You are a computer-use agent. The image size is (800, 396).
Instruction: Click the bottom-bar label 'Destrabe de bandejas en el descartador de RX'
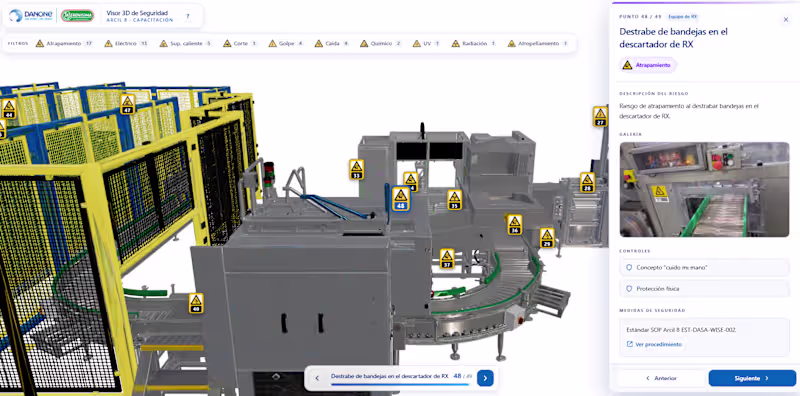tap(390, 376)
